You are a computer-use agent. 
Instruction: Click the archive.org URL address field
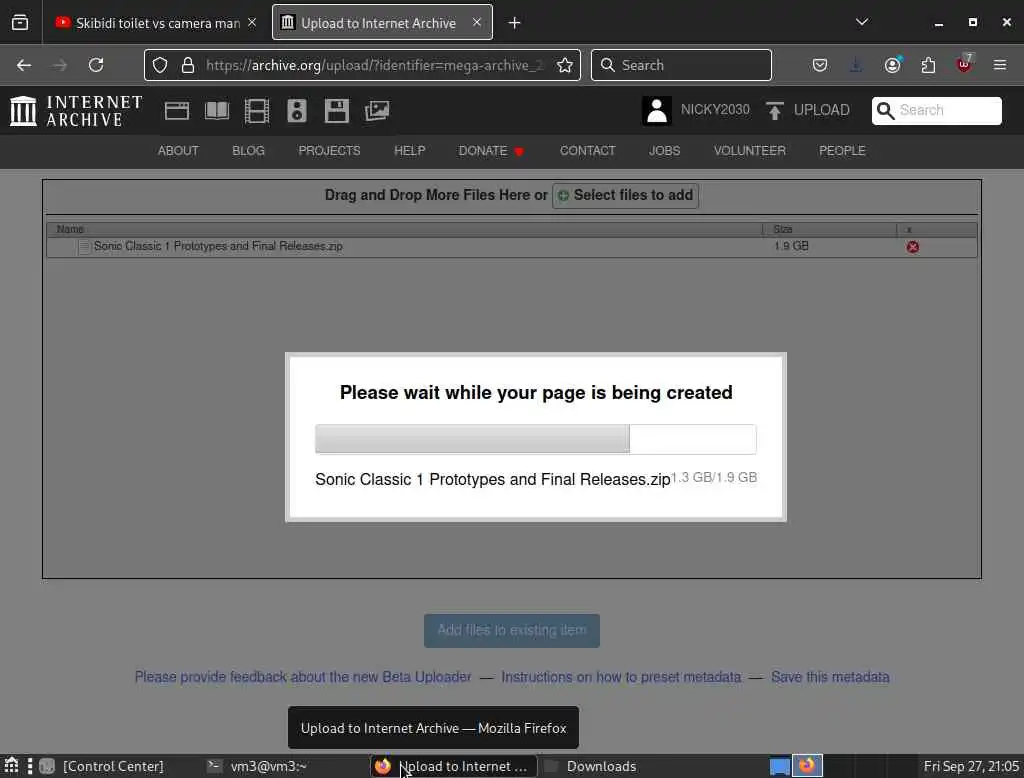pos(374,65)
